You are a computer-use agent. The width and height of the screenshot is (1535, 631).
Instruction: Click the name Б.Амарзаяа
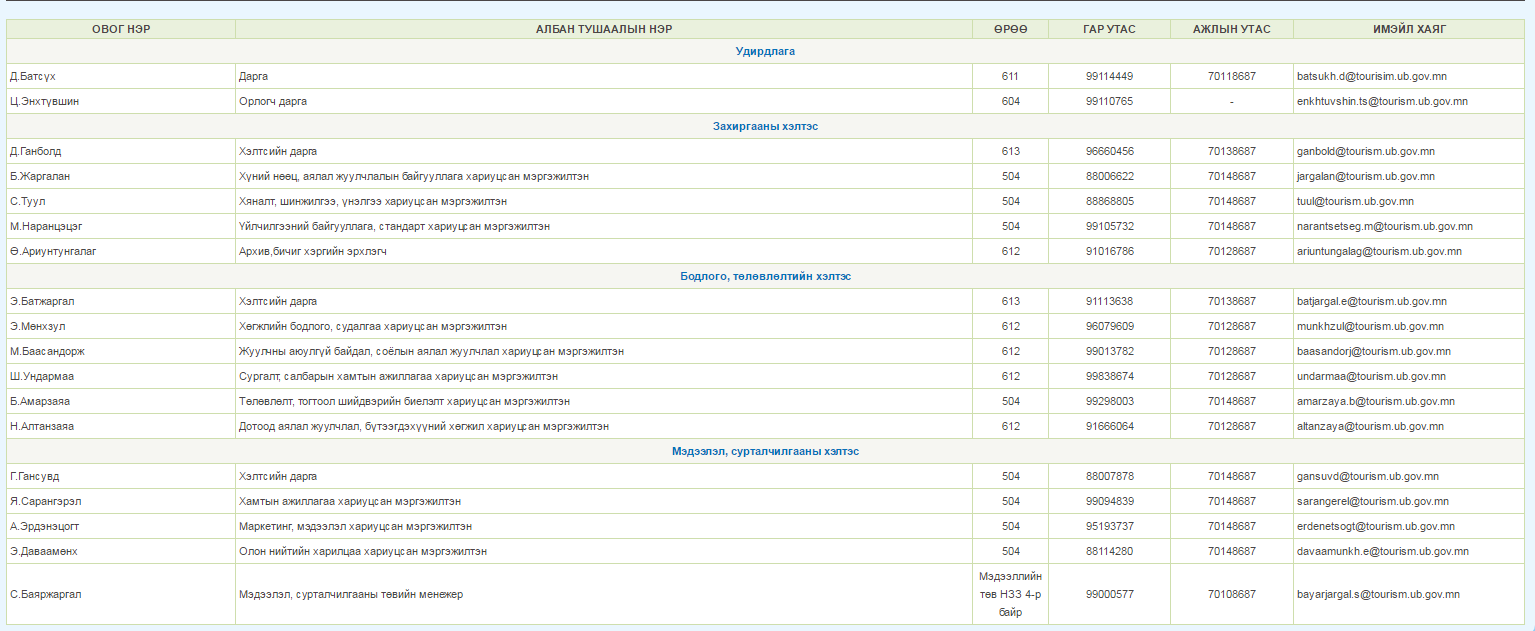click(40, 401)
